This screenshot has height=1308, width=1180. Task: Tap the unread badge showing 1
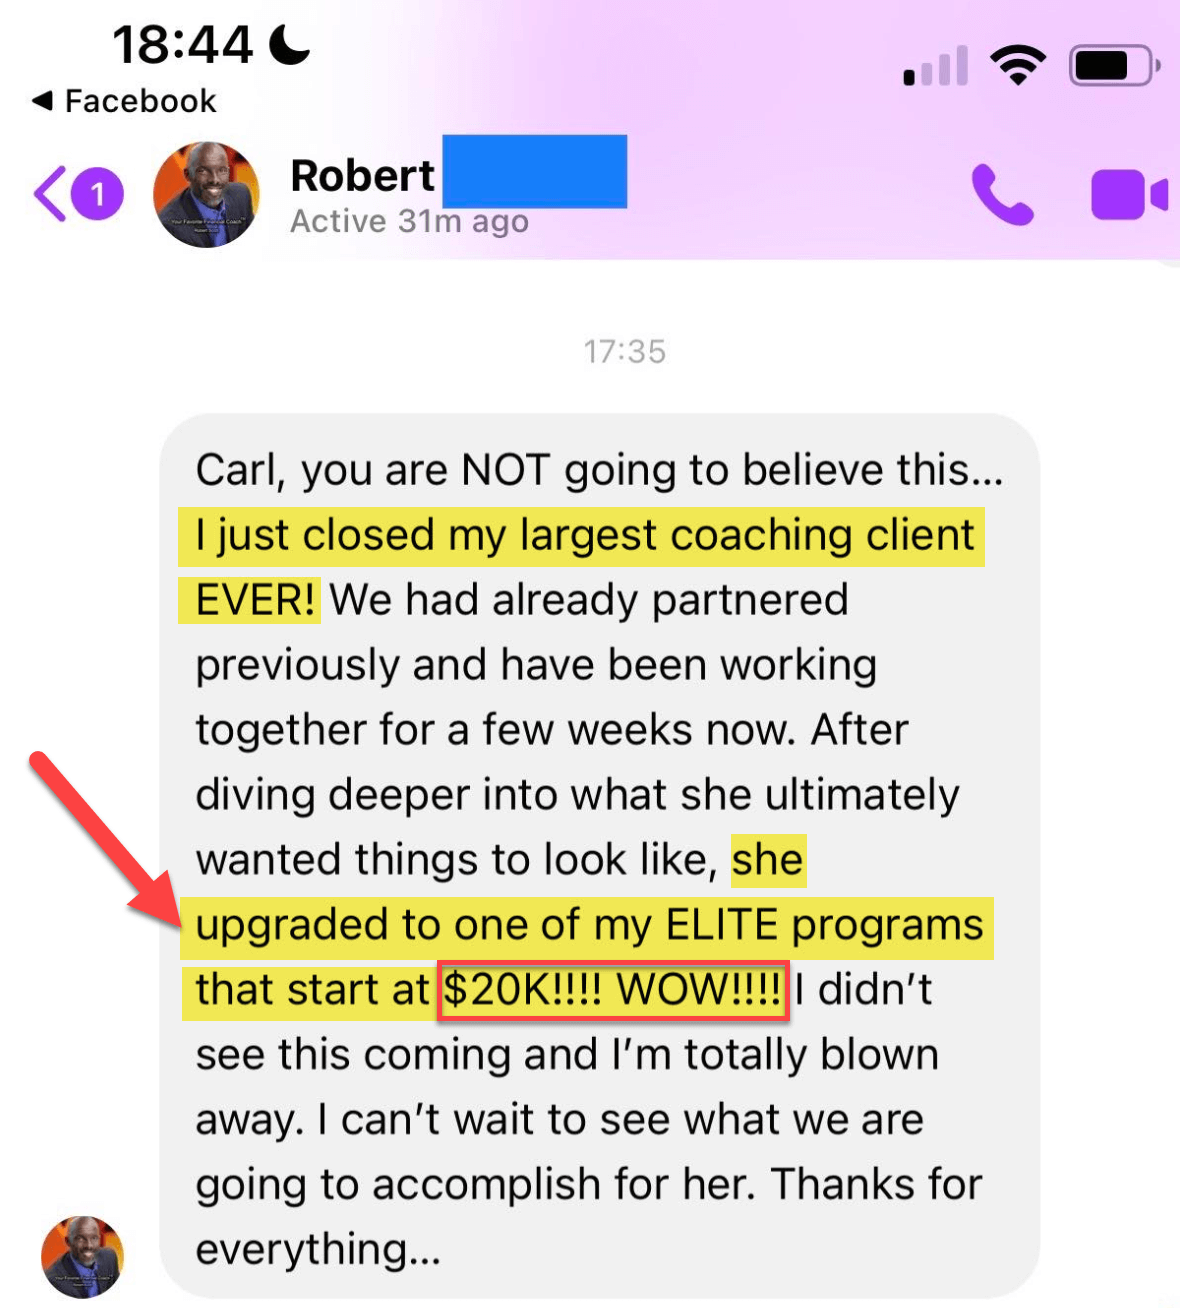pyautogui.click(x=97, y=193)
